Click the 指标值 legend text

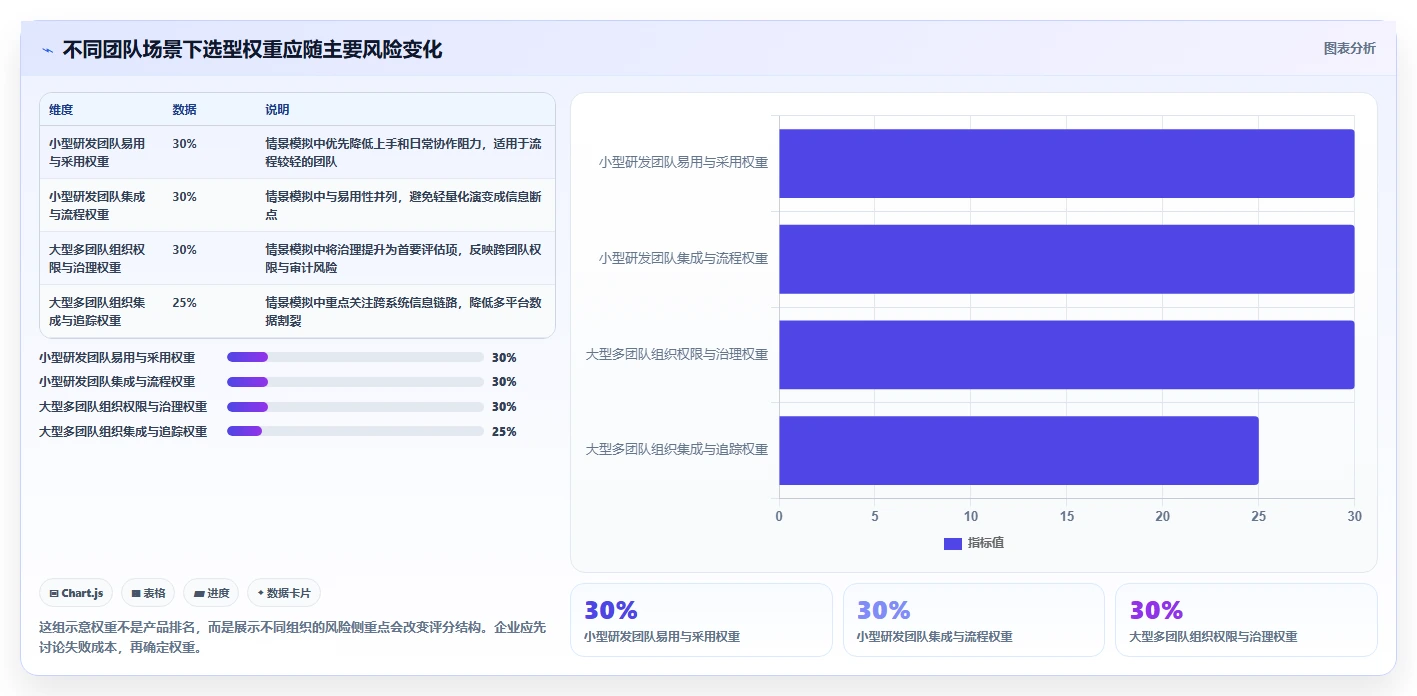point(986,543)
